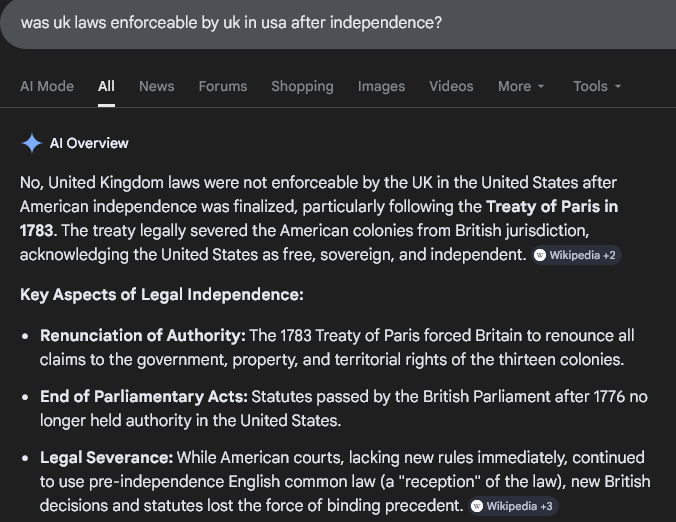Image resolution: width=676 pixels, height=522 pixels.
Task: Open the Images tab
Action: coord(382,86)
